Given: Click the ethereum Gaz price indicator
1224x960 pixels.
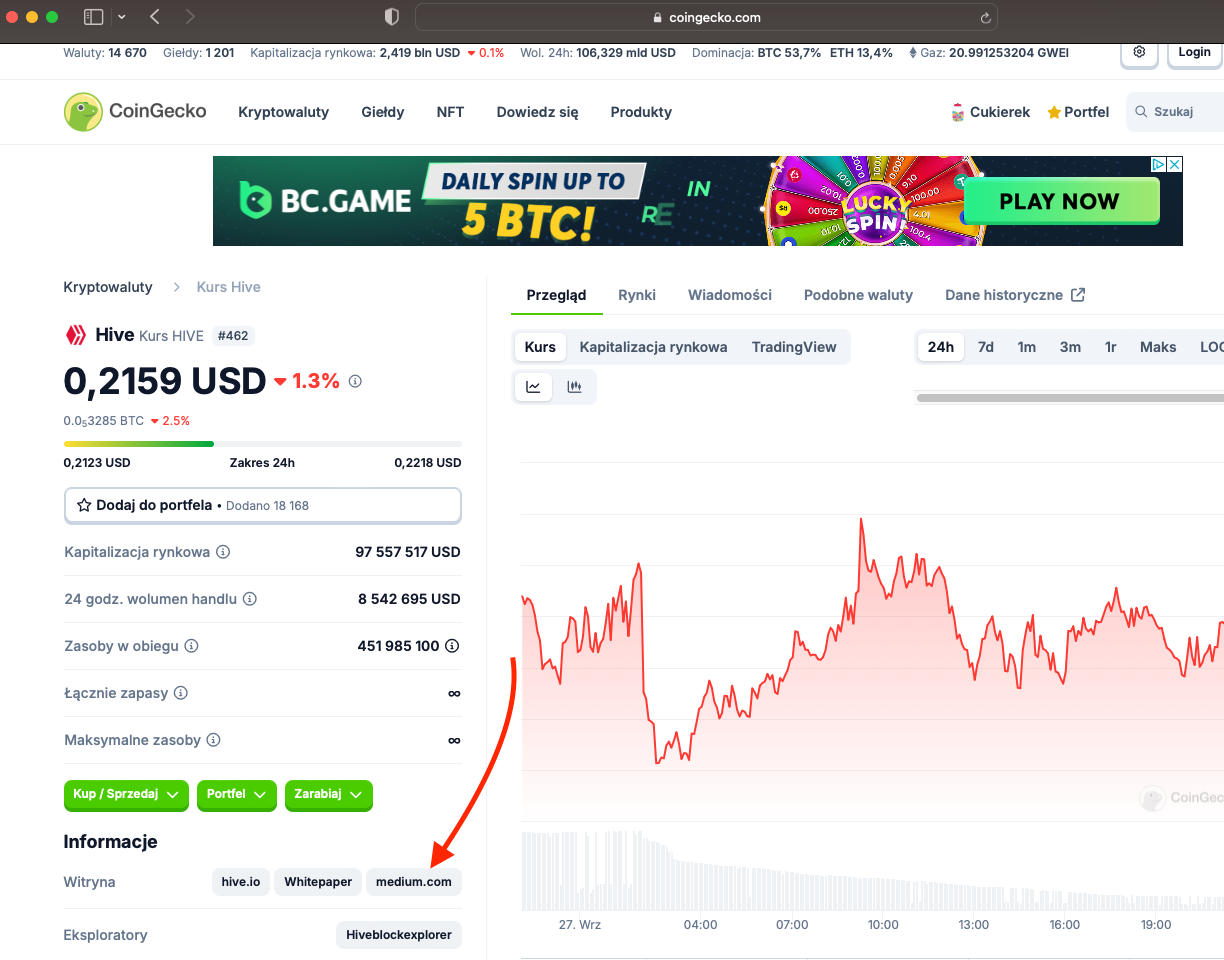Looking at the screenshot, I should point(988,53).
